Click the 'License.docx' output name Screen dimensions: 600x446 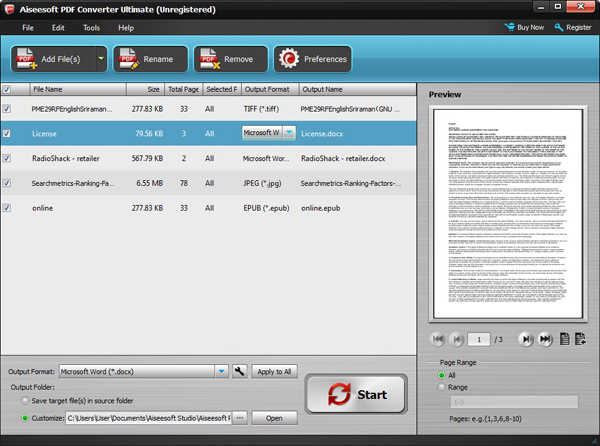[322, 133]
